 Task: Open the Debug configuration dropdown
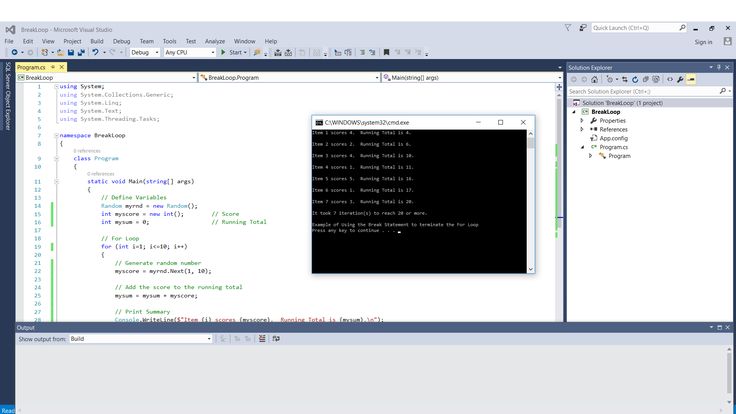[144, 52]
